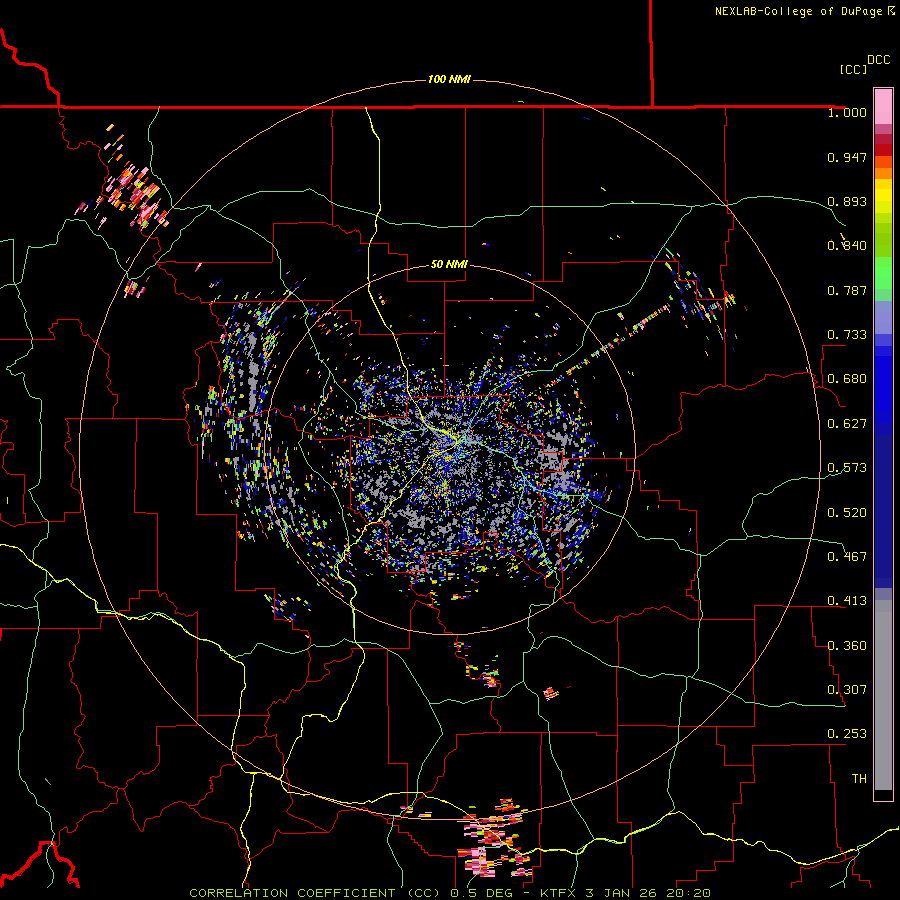
Task: Click the 0.627 value on the color scale
Action: tap(847, 424)
